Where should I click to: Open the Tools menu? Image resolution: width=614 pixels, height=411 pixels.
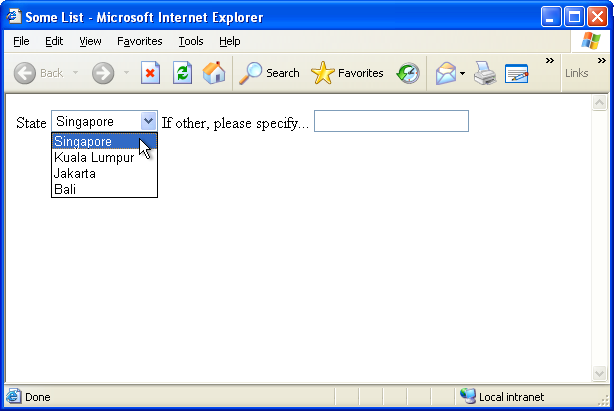point(191,41)
